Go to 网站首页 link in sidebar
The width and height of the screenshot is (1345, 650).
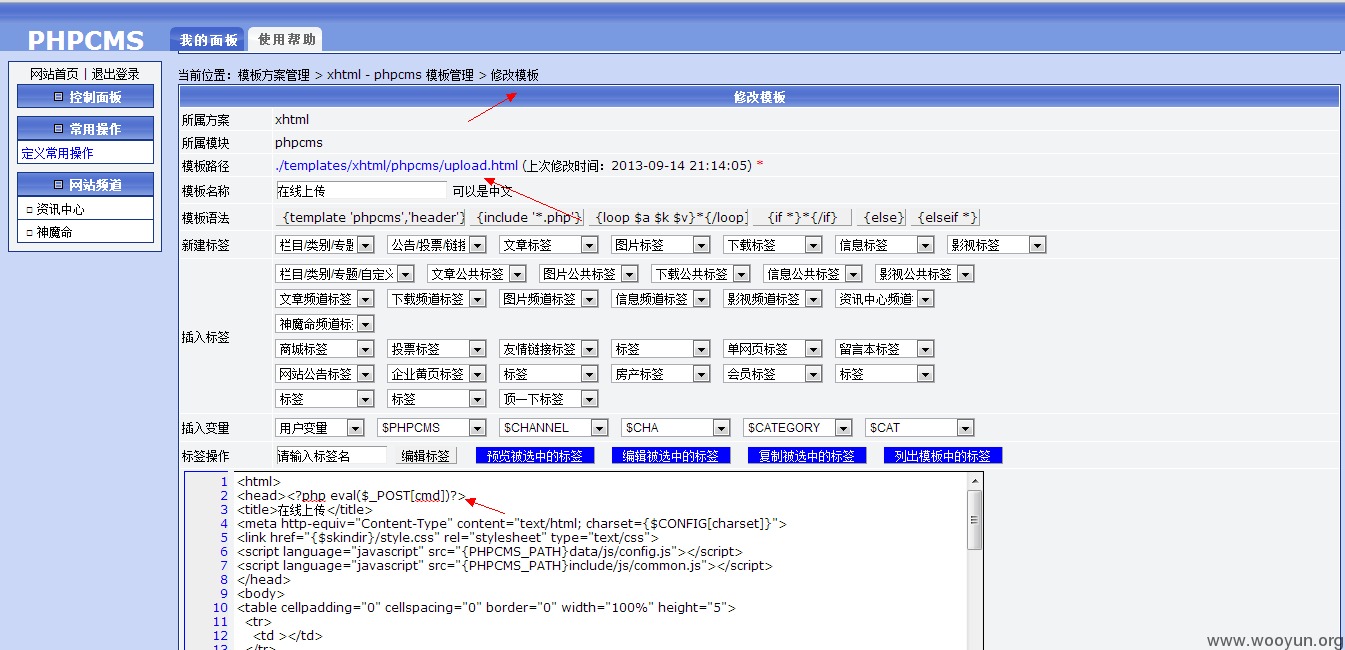click(x=54, y=74)
